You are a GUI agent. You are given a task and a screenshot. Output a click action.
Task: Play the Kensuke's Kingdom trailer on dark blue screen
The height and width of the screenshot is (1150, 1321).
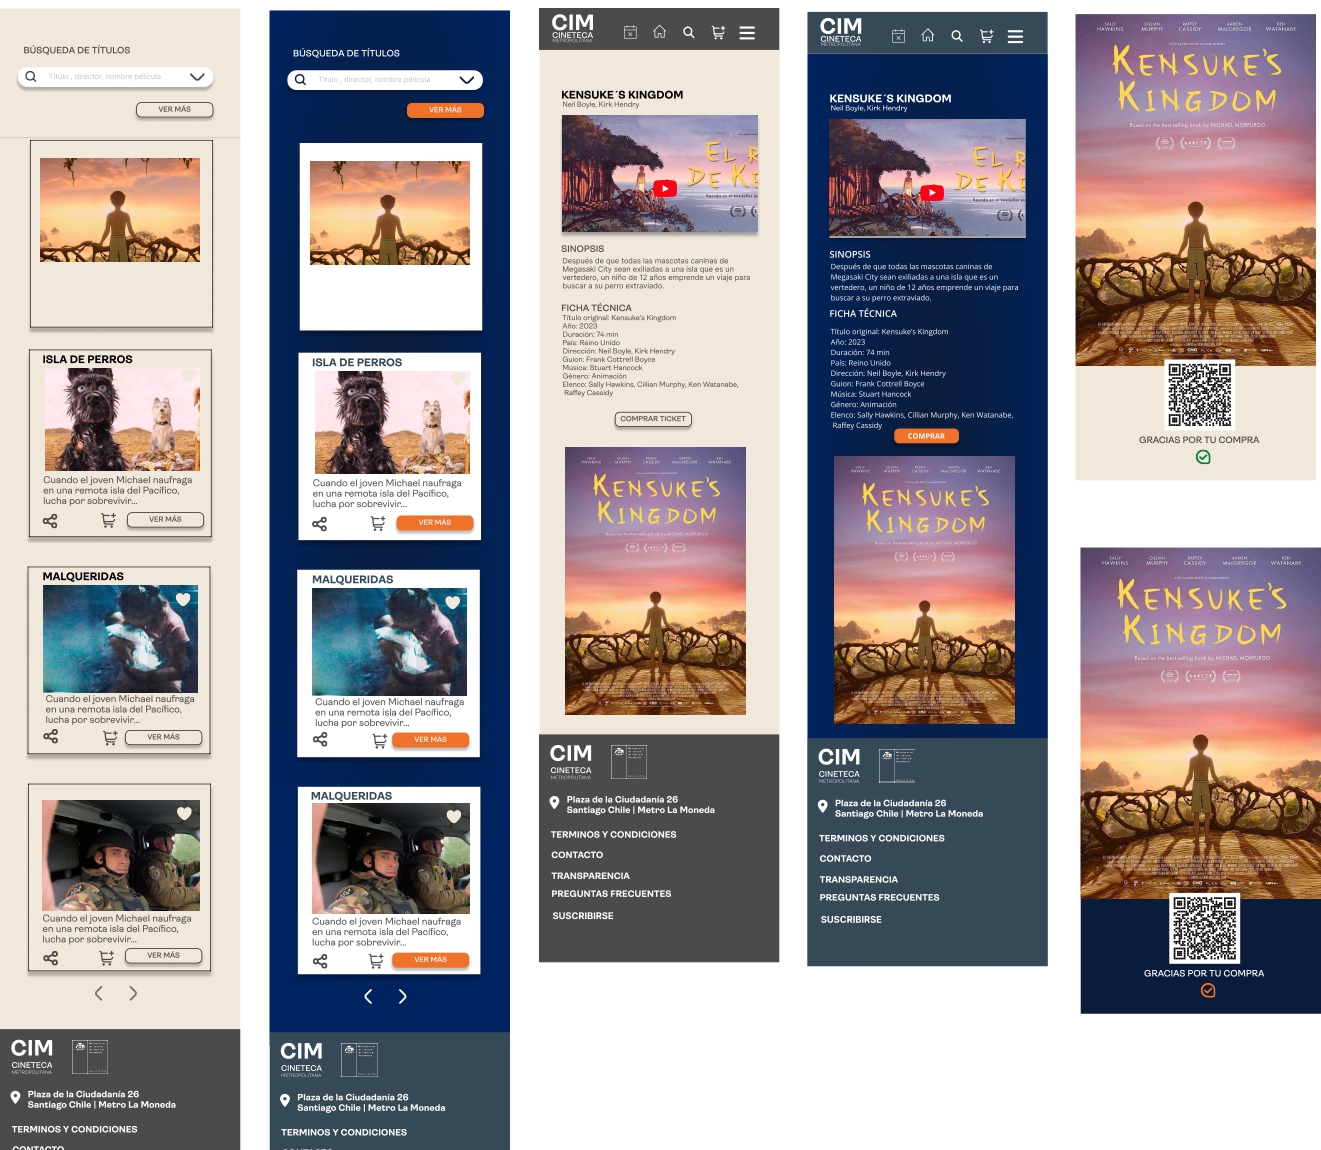pos(932,193)
